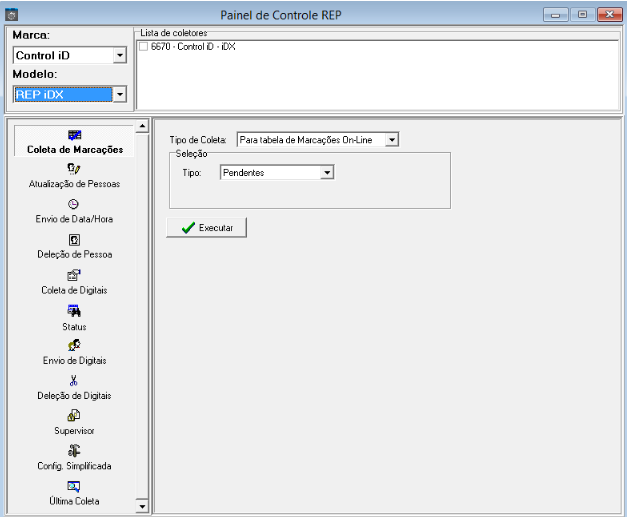This screenshot has width=627, height=517.
Task: Click the Deleção de Pessoa icon
Action: pyautogui.click(x=74, y=239)
